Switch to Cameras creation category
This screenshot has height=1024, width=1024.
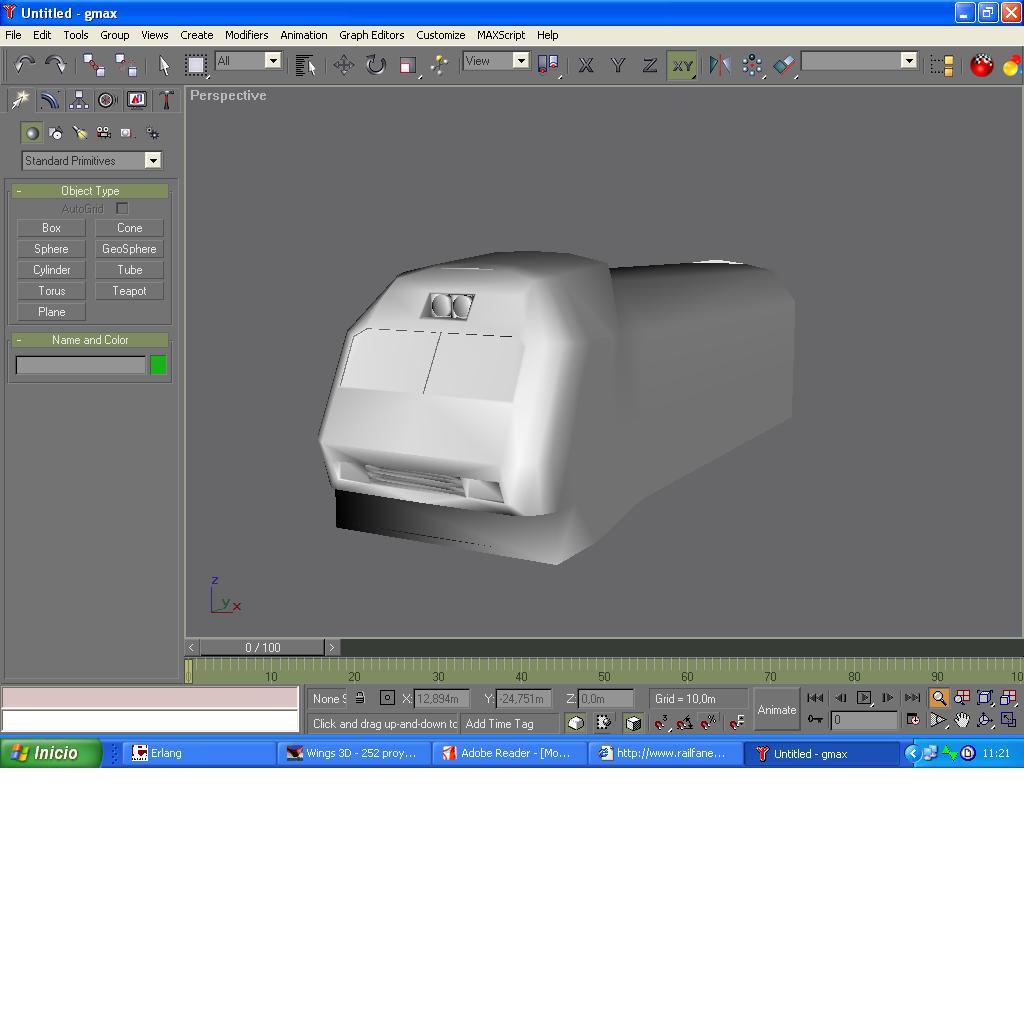(104, 133)
